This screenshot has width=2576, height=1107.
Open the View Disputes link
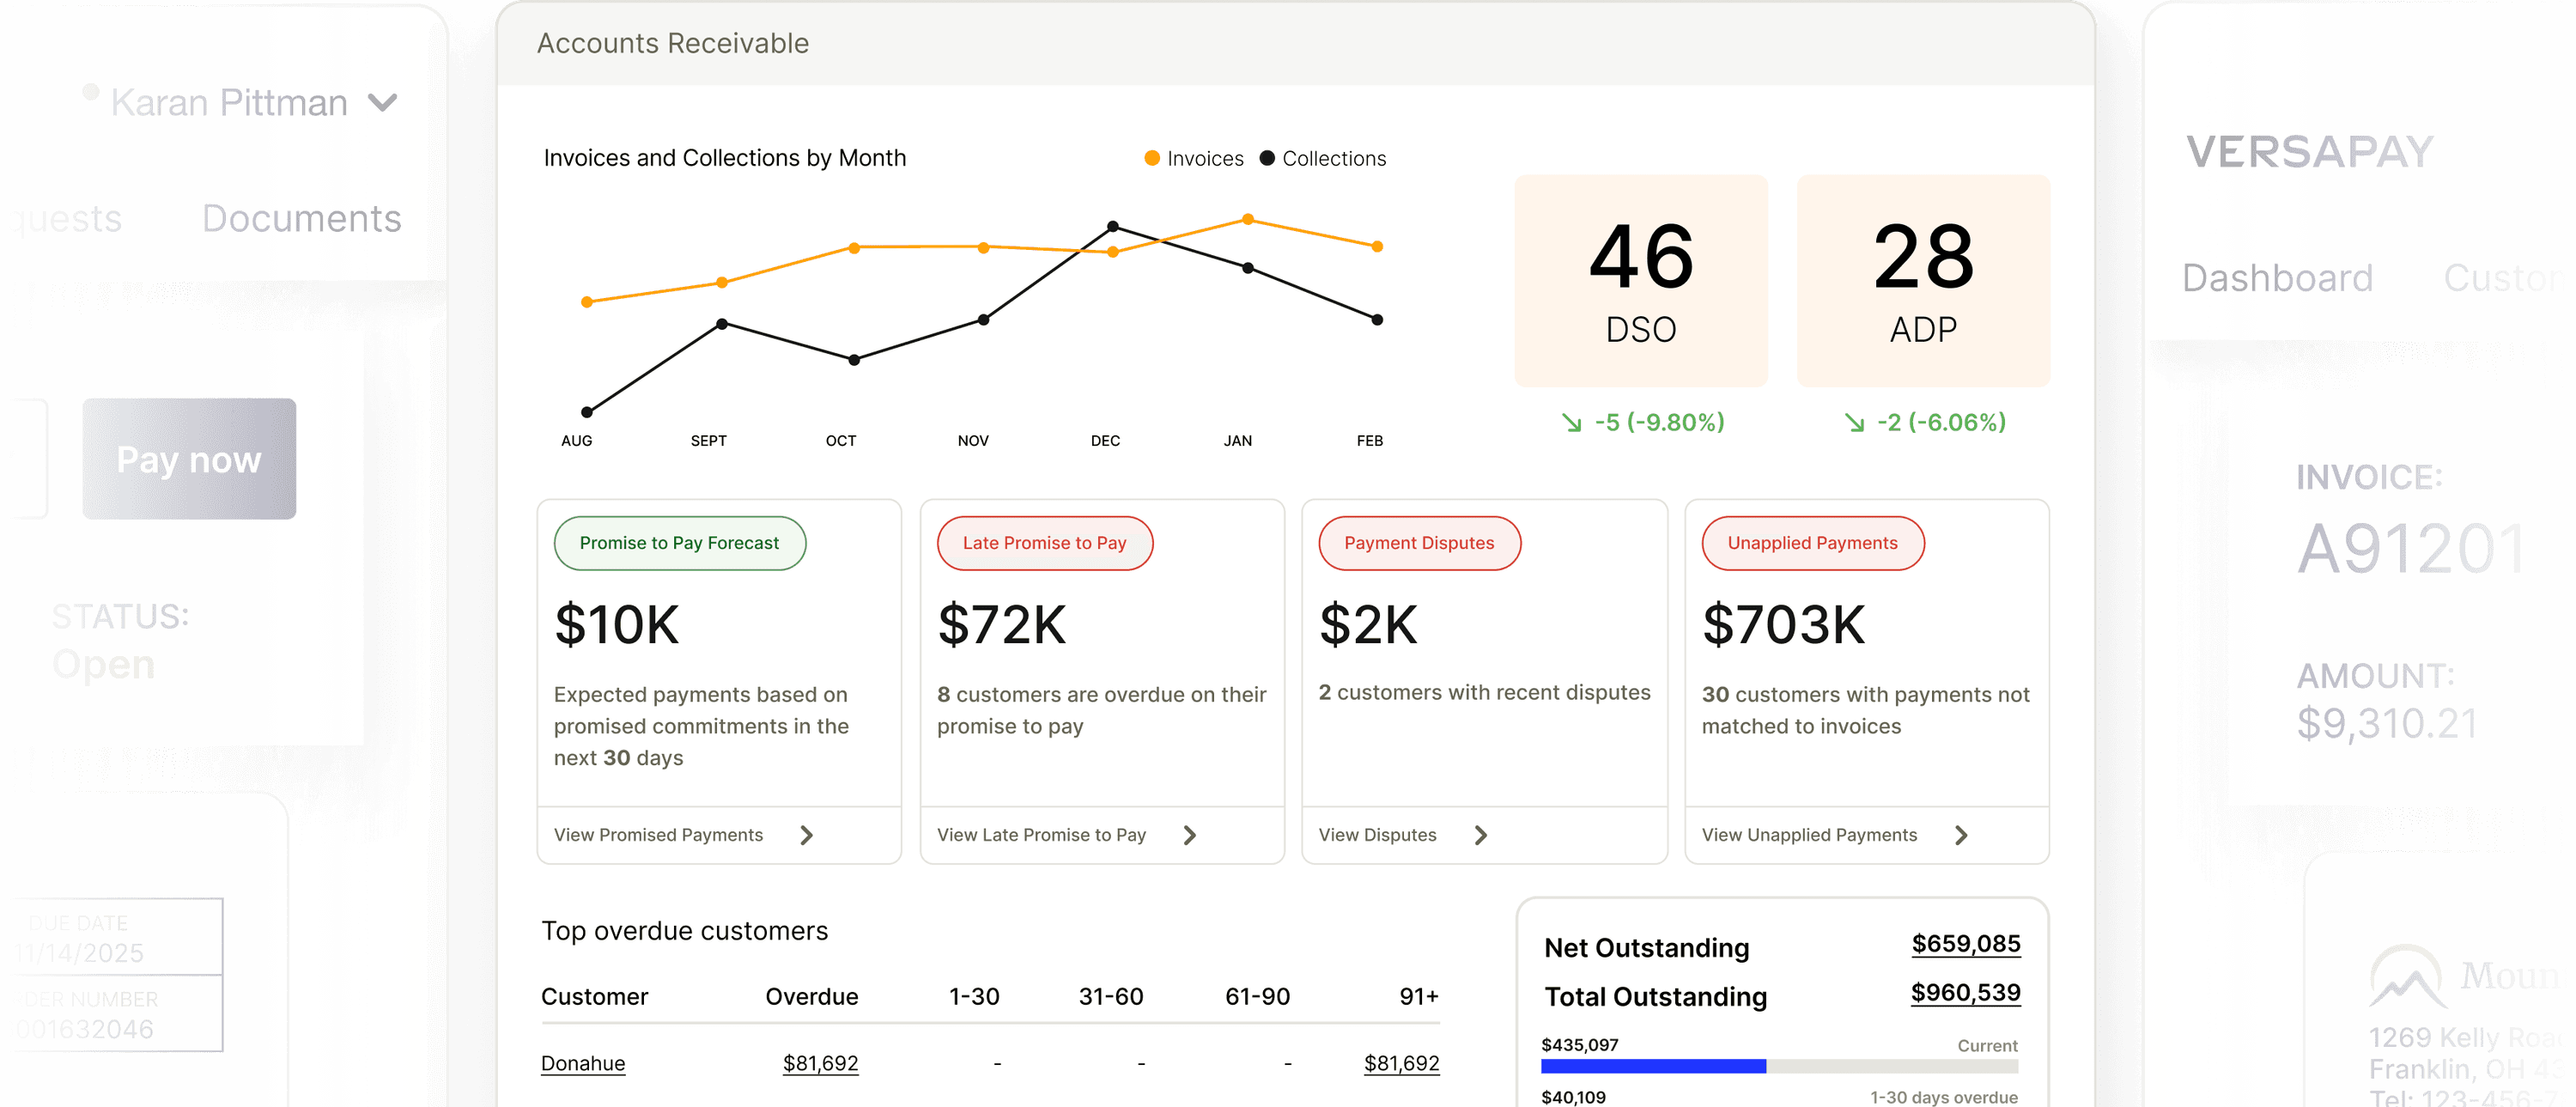[1377, 835]
